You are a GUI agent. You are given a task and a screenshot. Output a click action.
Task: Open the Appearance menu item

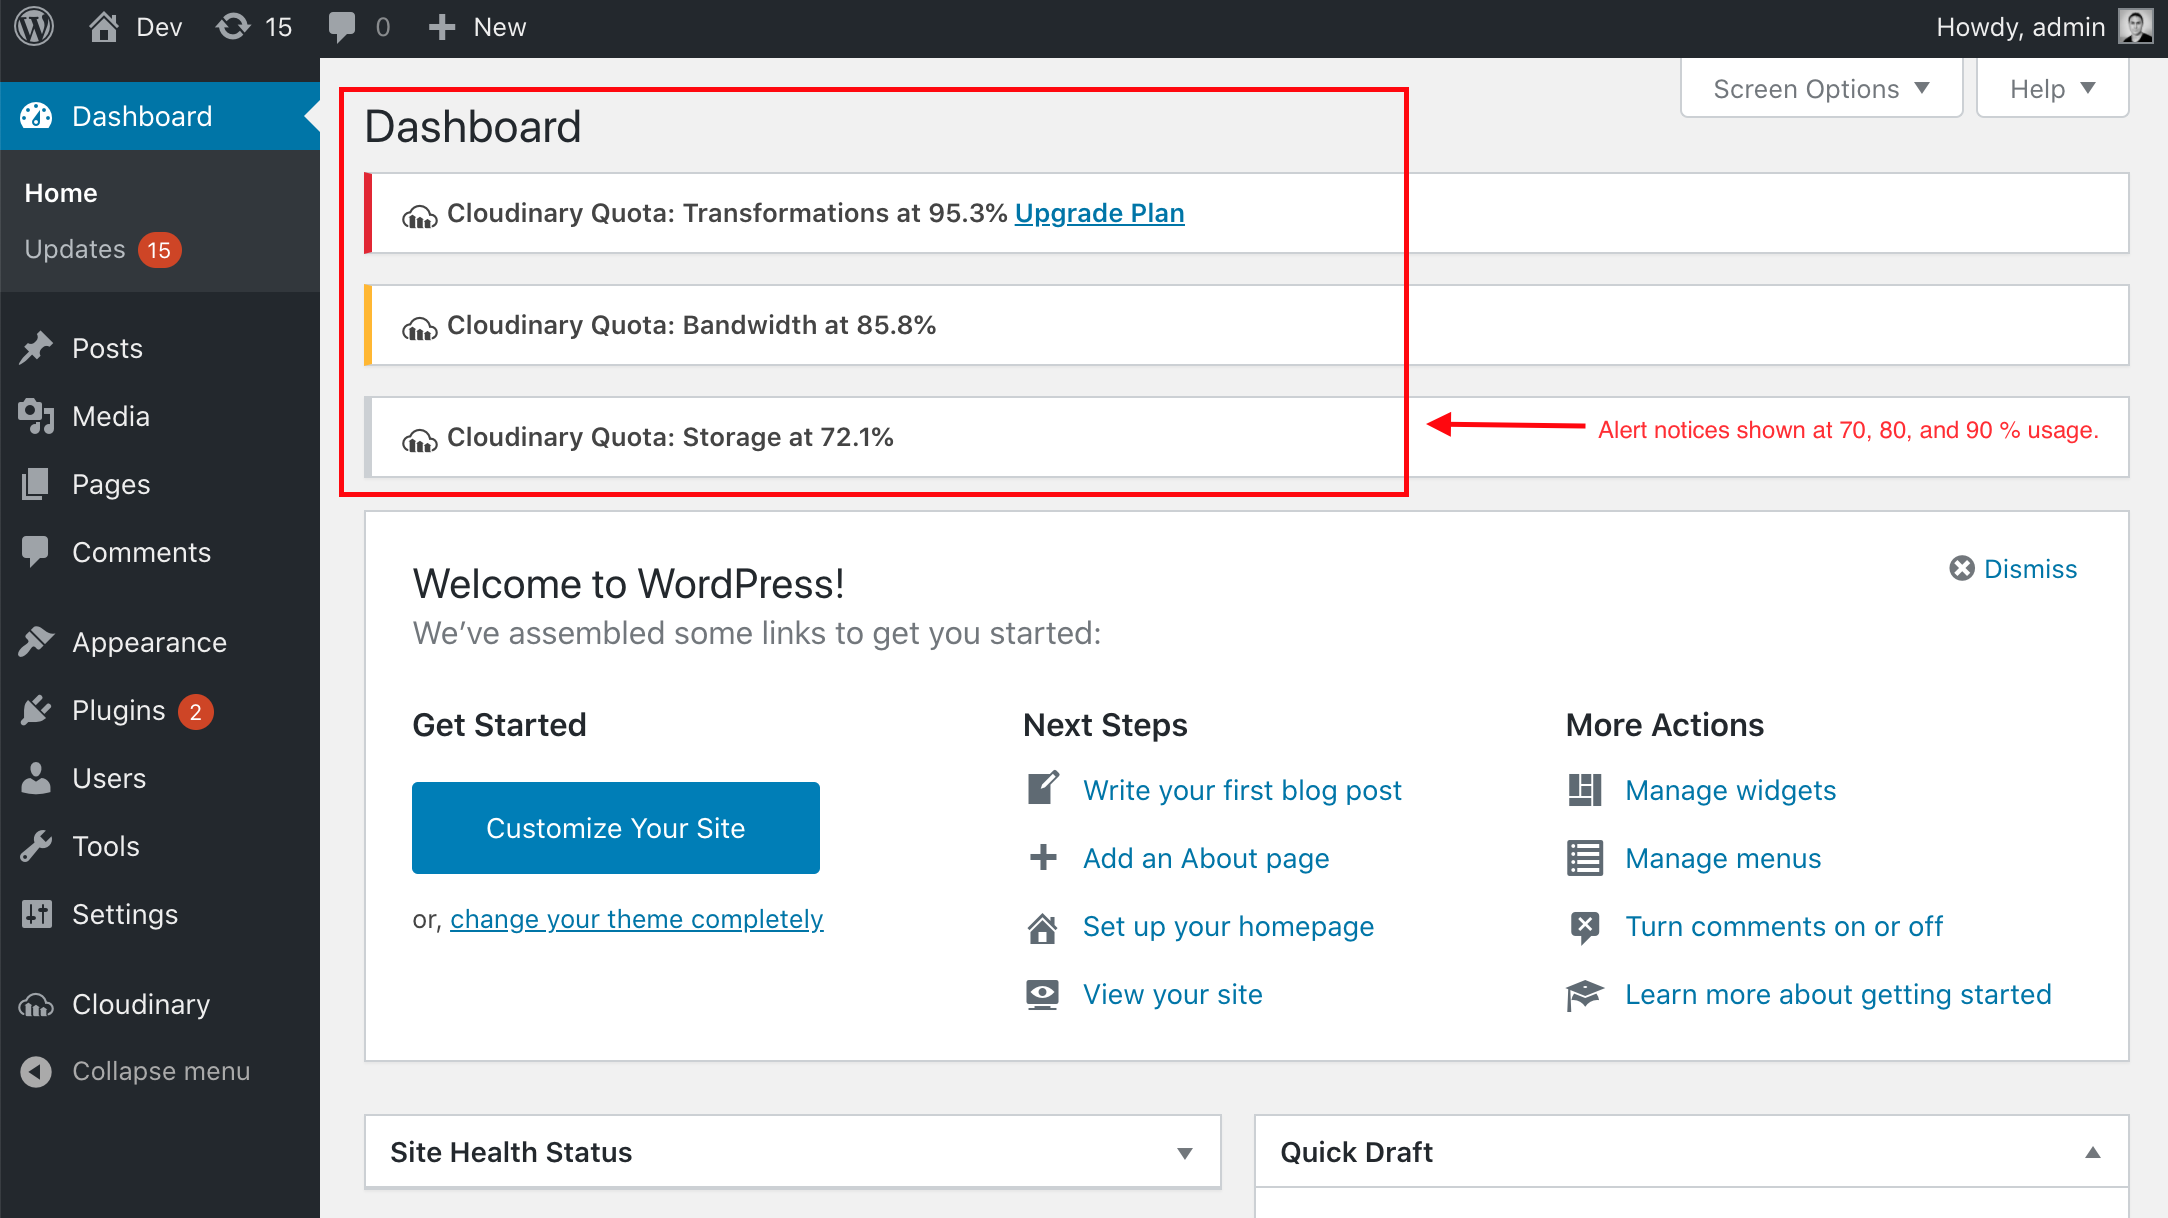click(149, 642)
